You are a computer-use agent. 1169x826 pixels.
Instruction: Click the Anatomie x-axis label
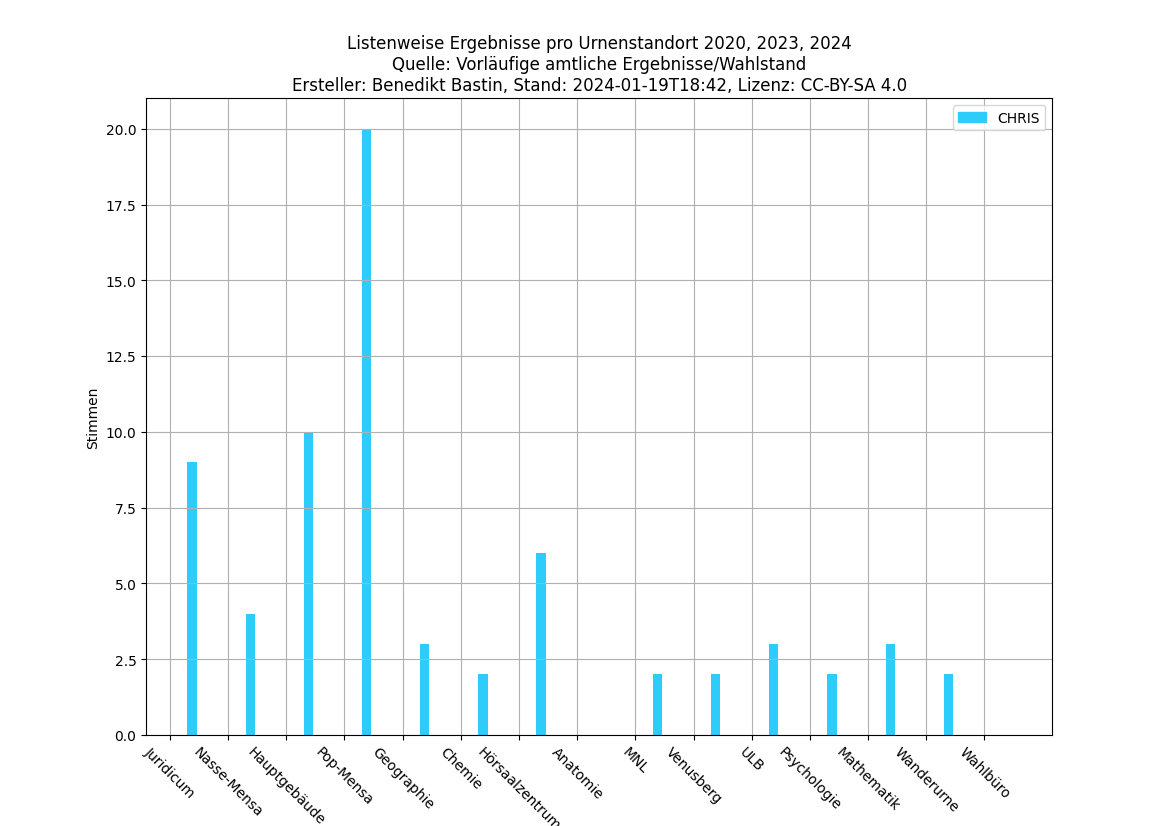578,773
